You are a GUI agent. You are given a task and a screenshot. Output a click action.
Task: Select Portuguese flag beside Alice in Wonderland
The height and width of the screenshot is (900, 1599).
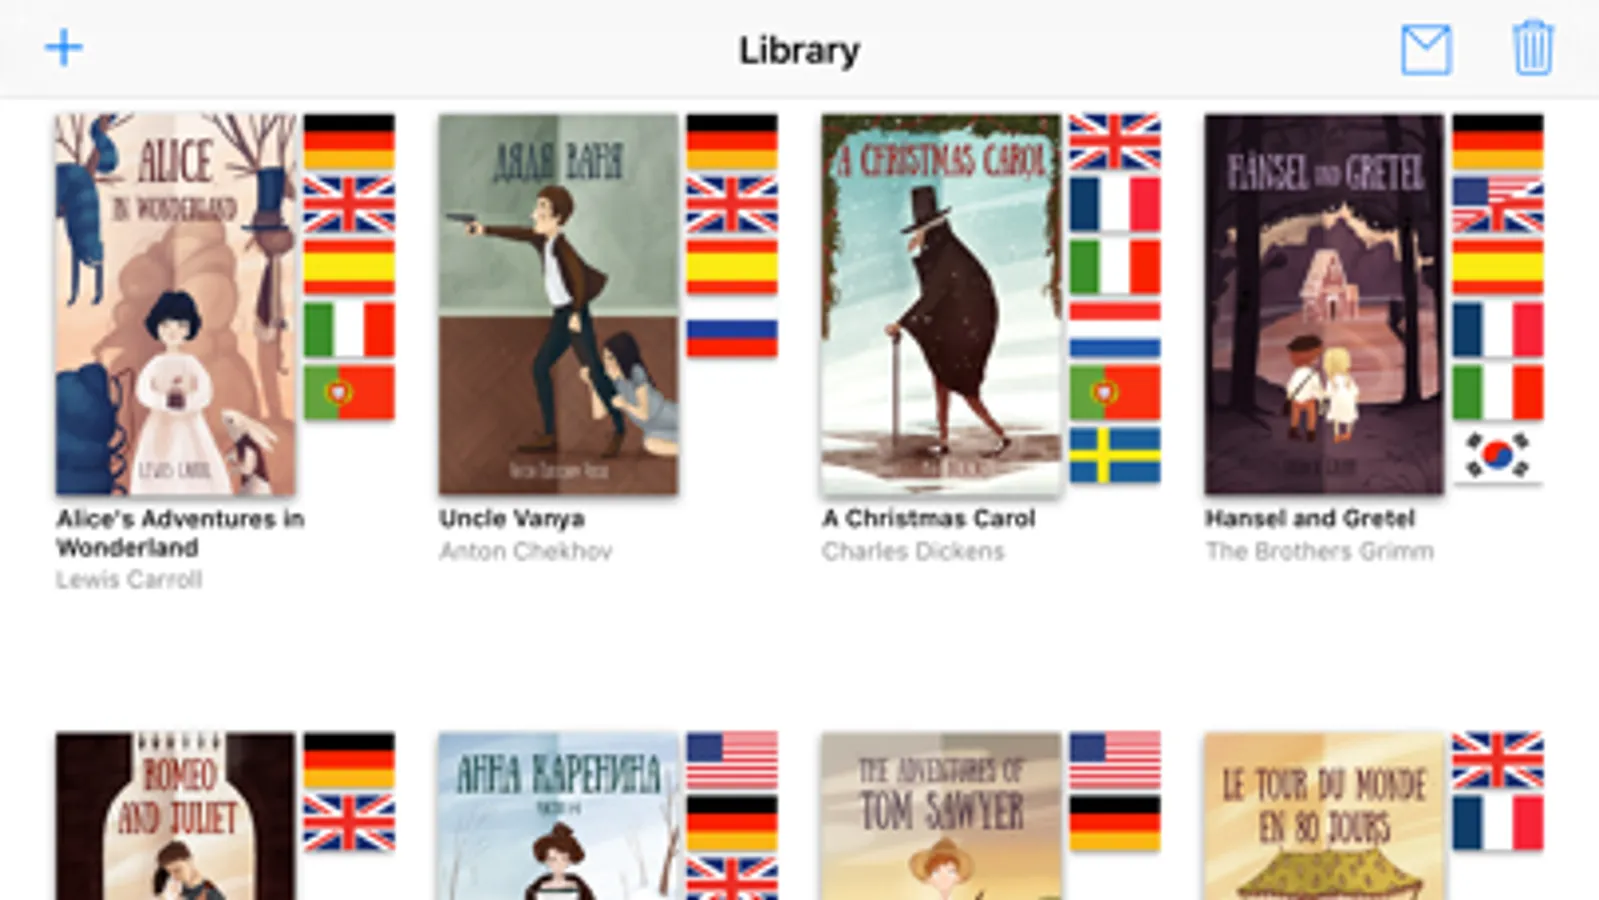coord(349,392)
